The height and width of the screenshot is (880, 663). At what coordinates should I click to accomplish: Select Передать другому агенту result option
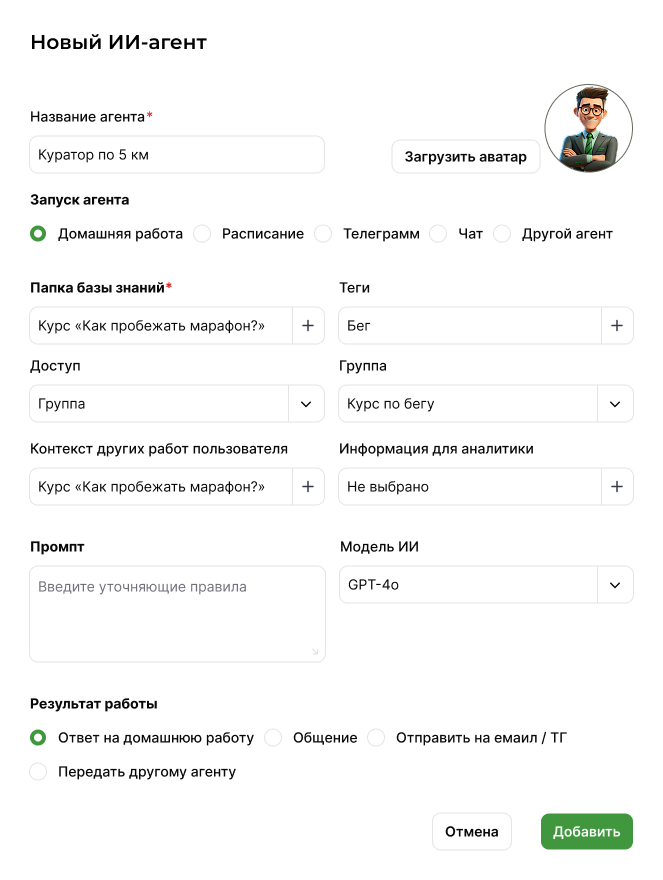click(39, 772)
